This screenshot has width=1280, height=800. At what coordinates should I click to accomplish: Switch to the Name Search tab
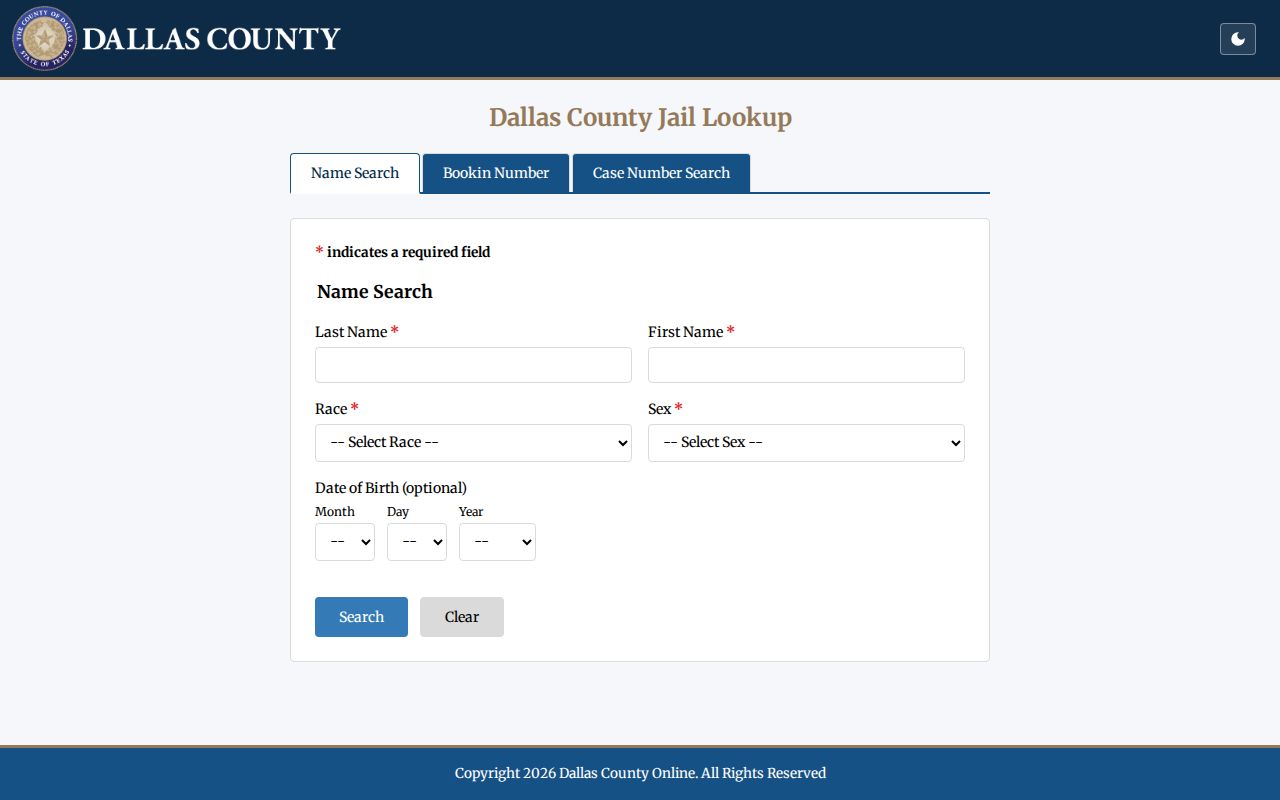click(355, 173)
